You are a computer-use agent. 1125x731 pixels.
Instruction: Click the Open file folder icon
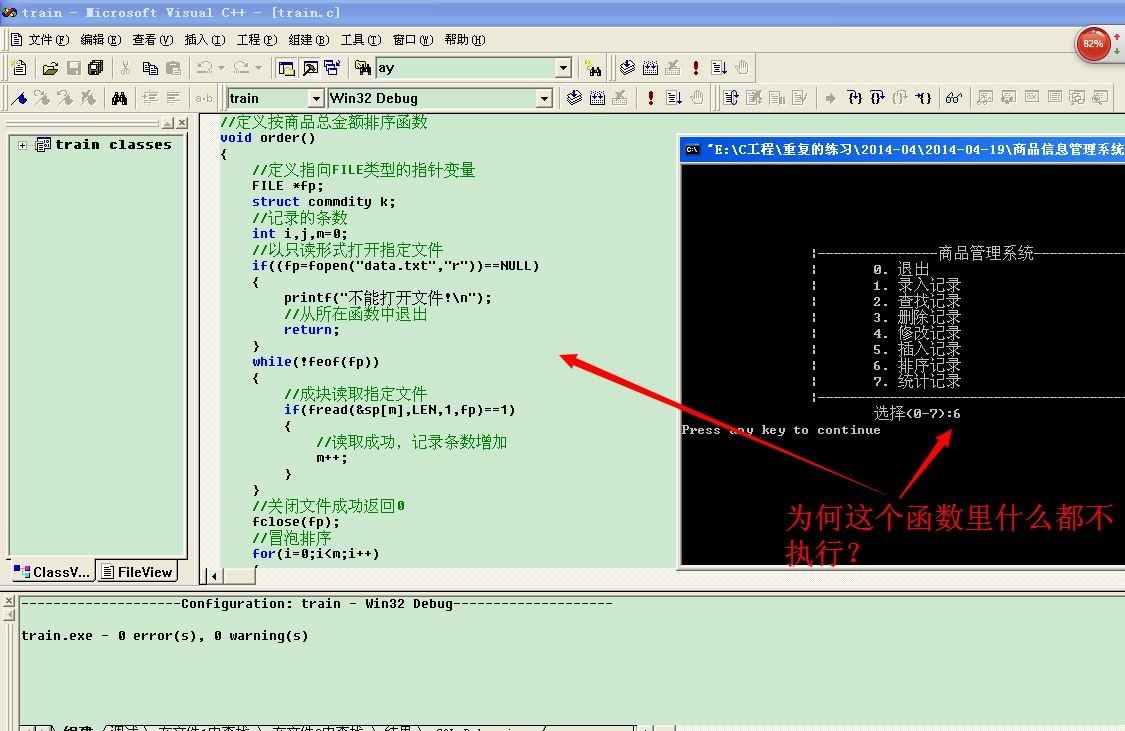(50, 68)
